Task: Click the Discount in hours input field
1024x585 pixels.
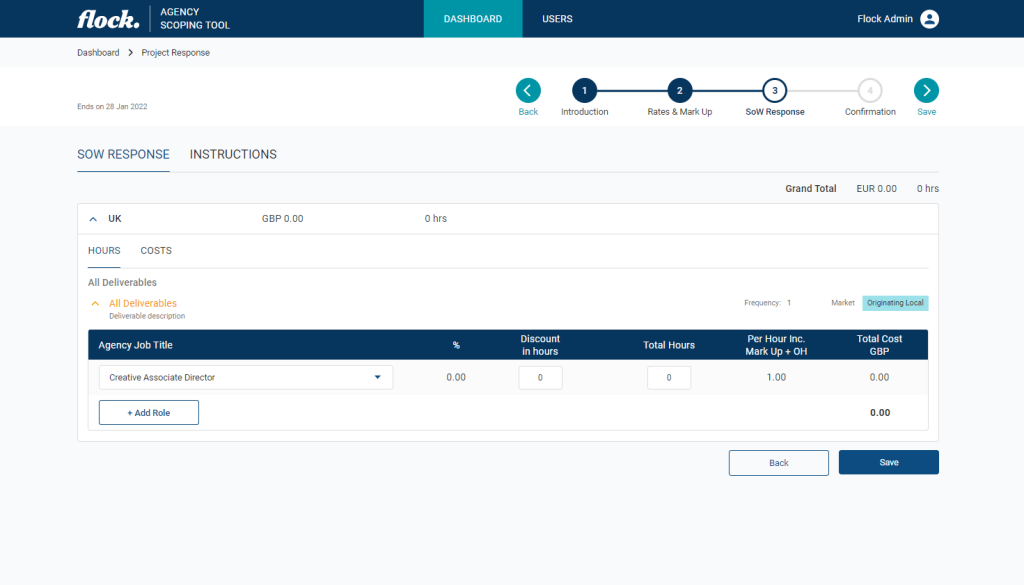Action: [x=540, y=377]
